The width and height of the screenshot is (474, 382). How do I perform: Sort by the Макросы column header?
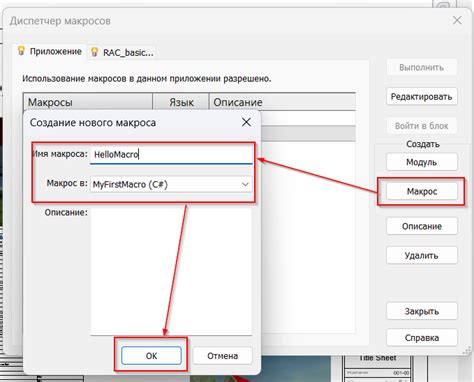coord(88,102)
